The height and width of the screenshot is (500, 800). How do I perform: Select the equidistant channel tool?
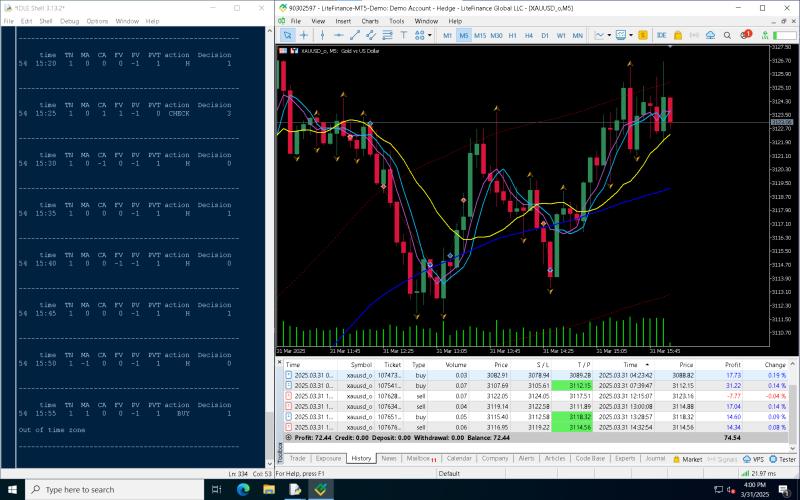point(371,35)
